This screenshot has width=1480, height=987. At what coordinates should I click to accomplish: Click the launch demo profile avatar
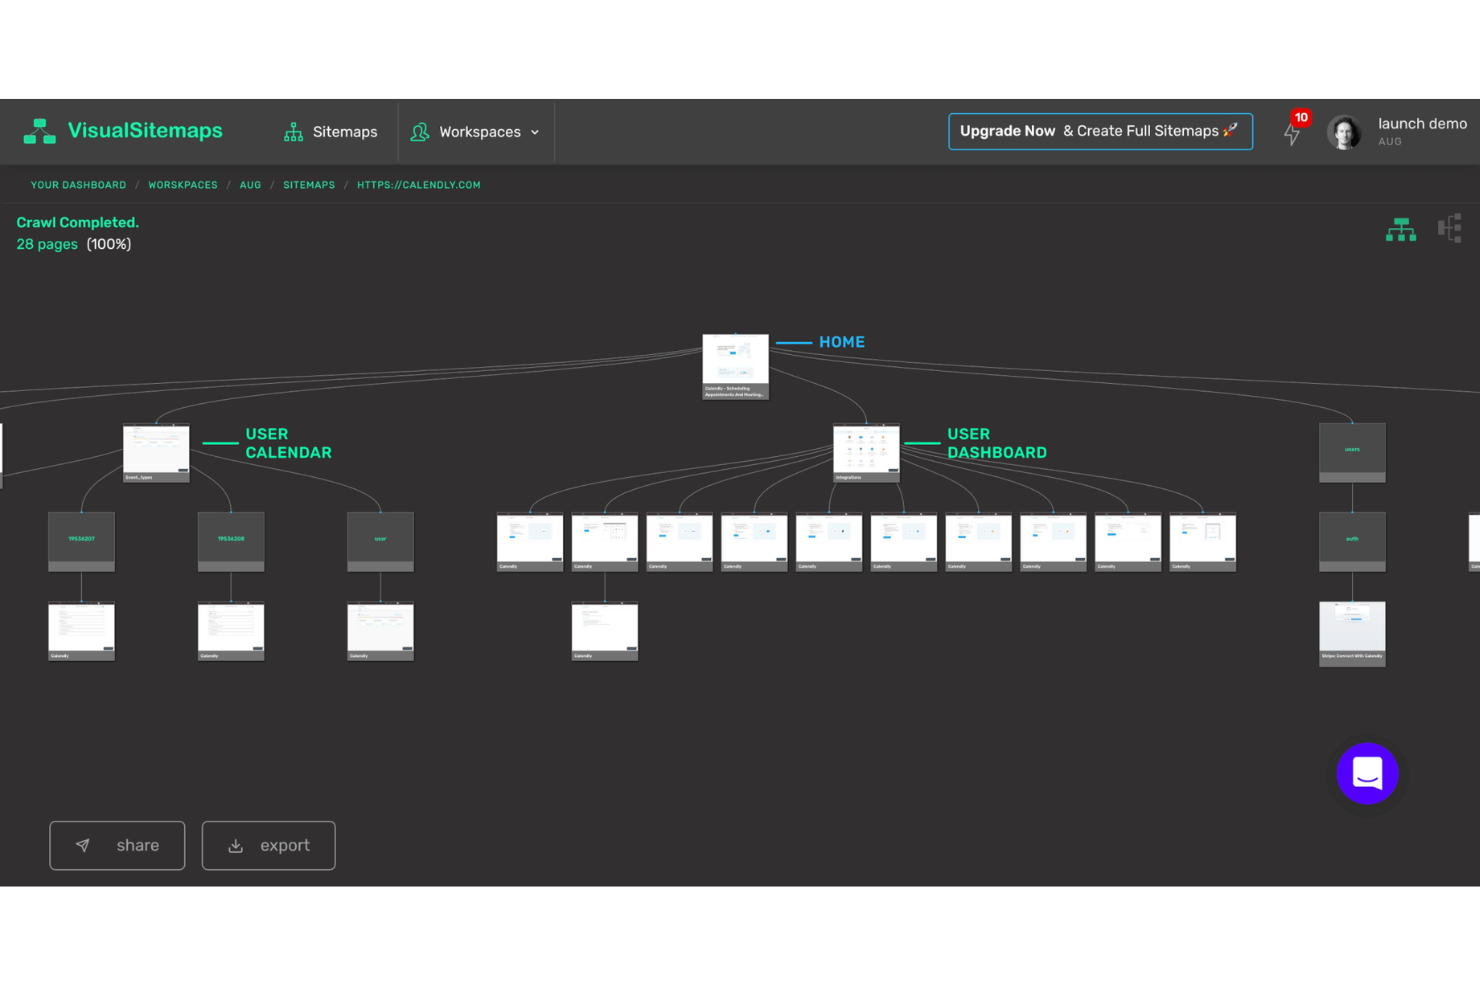point(1344,132)
